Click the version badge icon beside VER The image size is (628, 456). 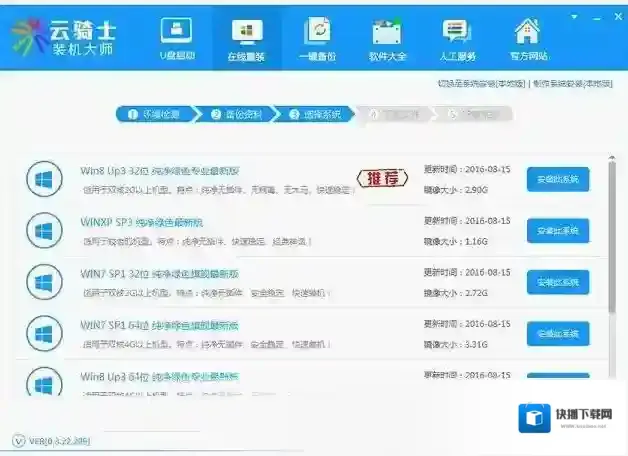coord(18,441)
